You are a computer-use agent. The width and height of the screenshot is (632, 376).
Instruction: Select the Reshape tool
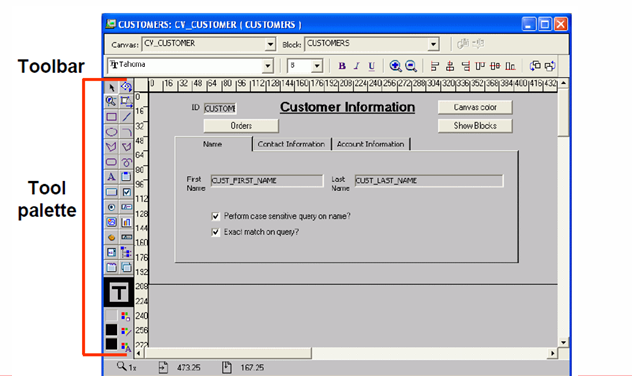tap(126, 102)
